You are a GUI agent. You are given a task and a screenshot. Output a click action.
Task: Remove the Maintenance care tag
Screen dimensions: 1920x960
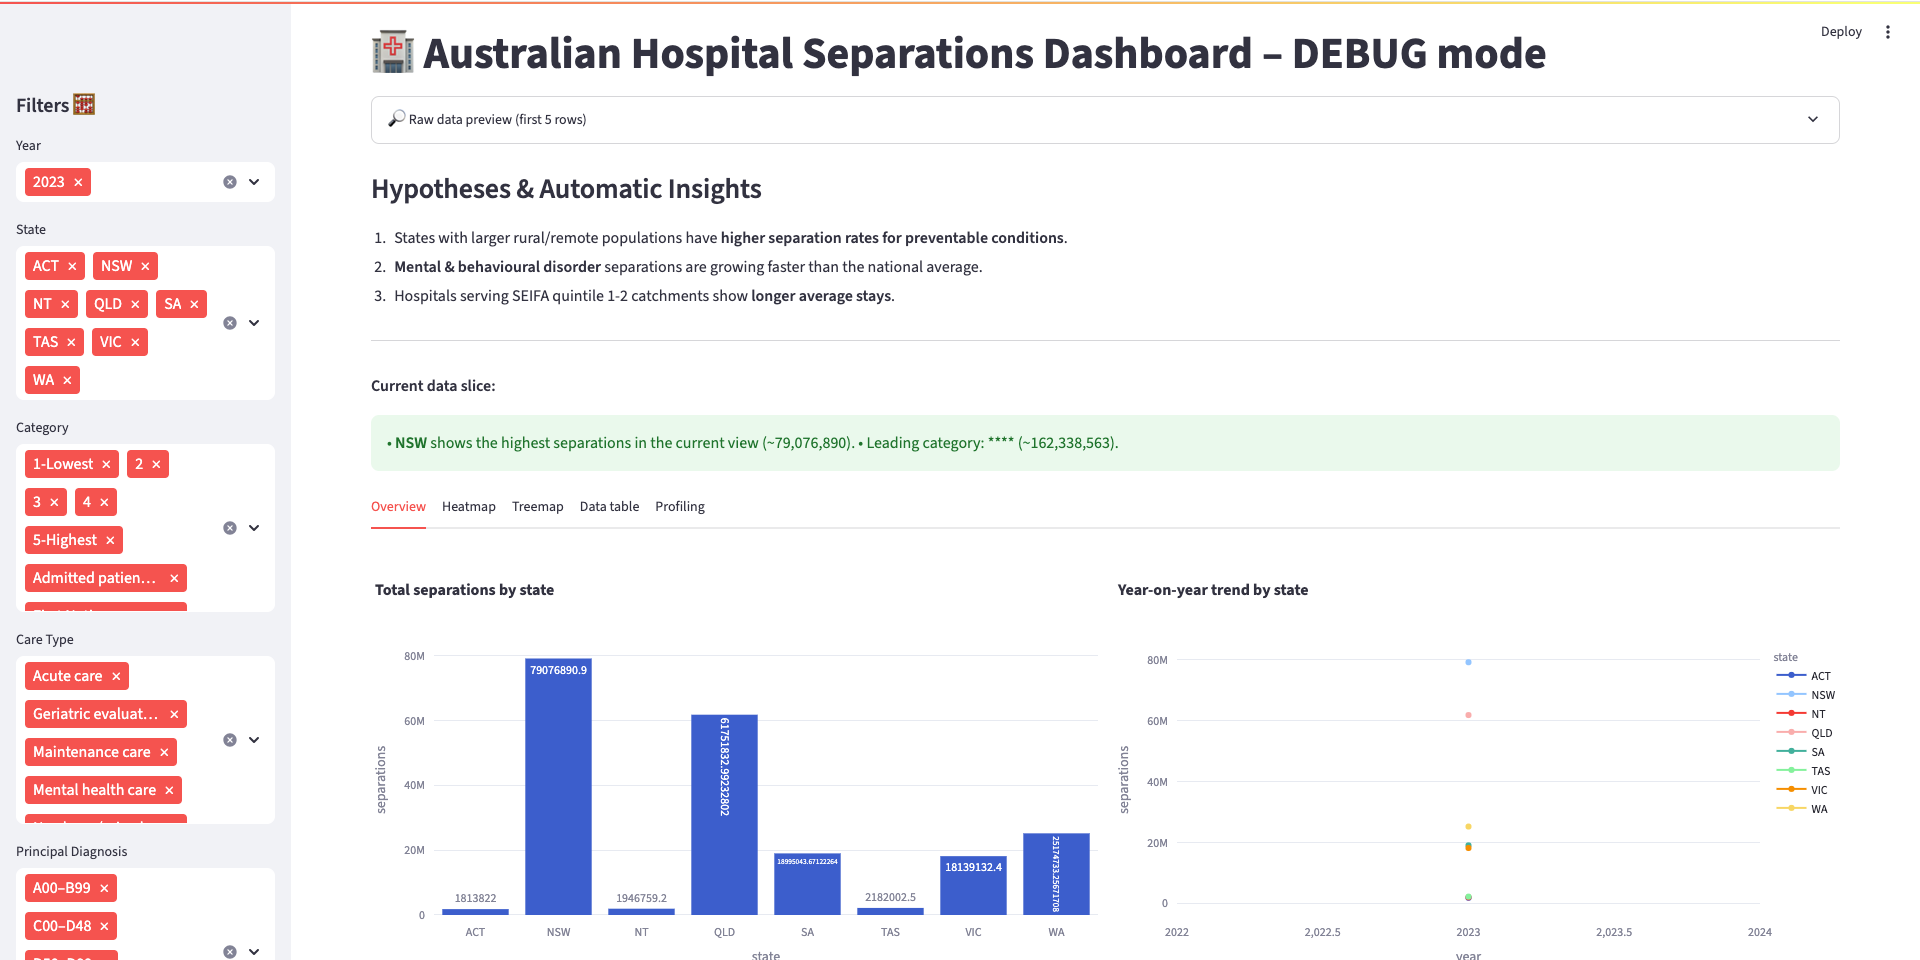coord(164,752)
